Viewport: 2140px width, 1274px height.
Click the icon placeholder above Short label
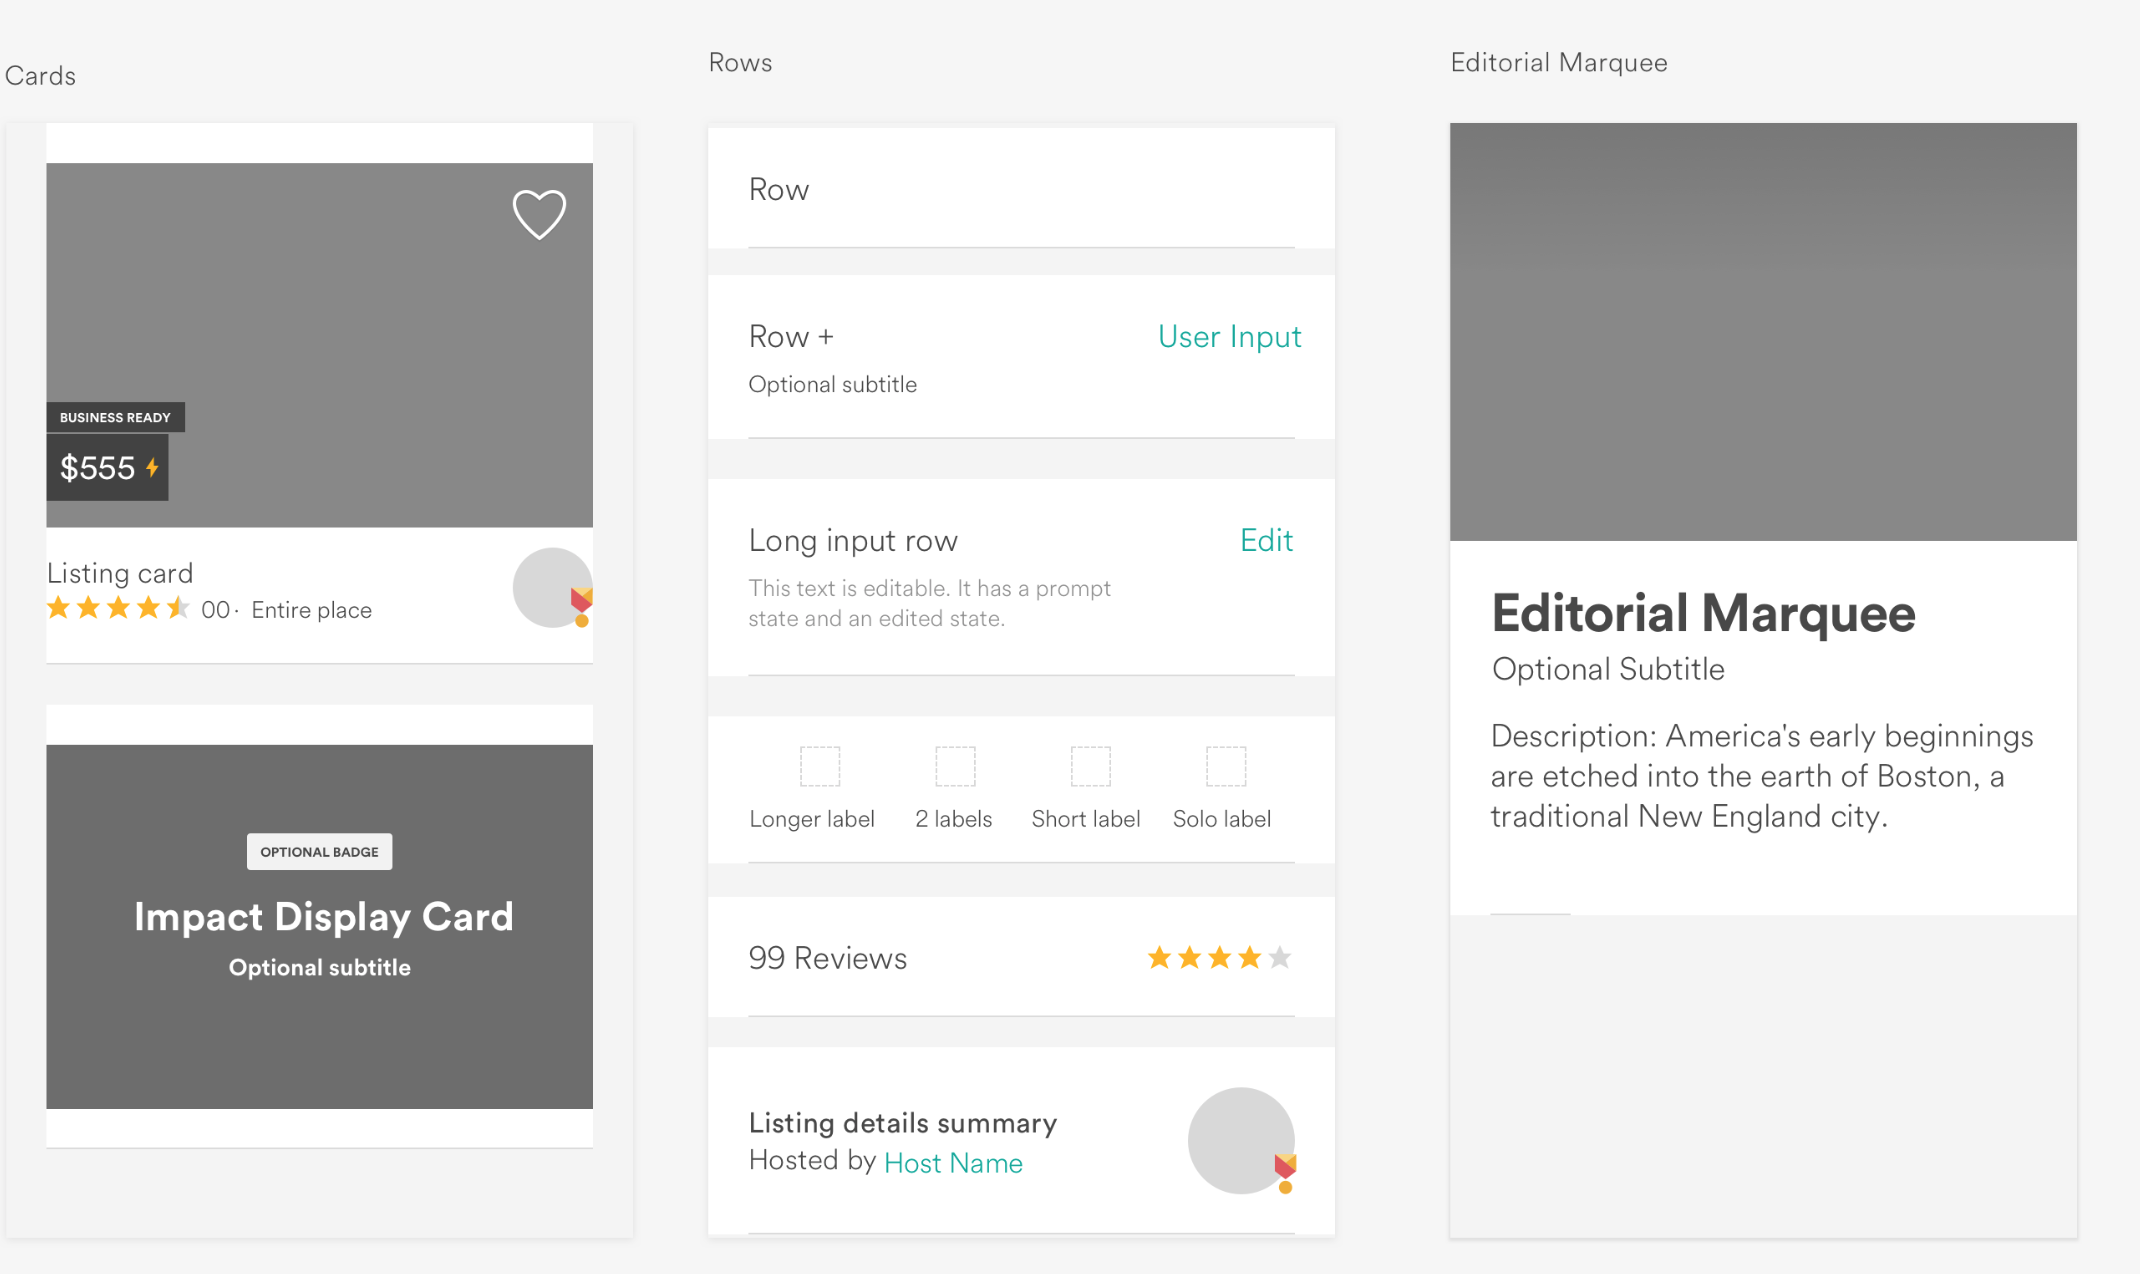click(x=1090, y=766)
